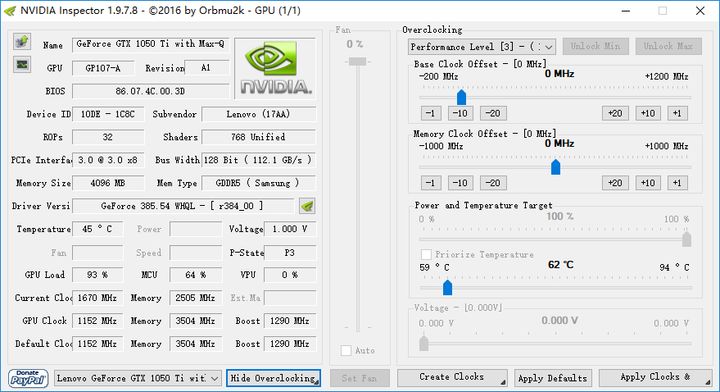Click the Name field showing GeForce GTX 1050 Ti

[151, 45]
